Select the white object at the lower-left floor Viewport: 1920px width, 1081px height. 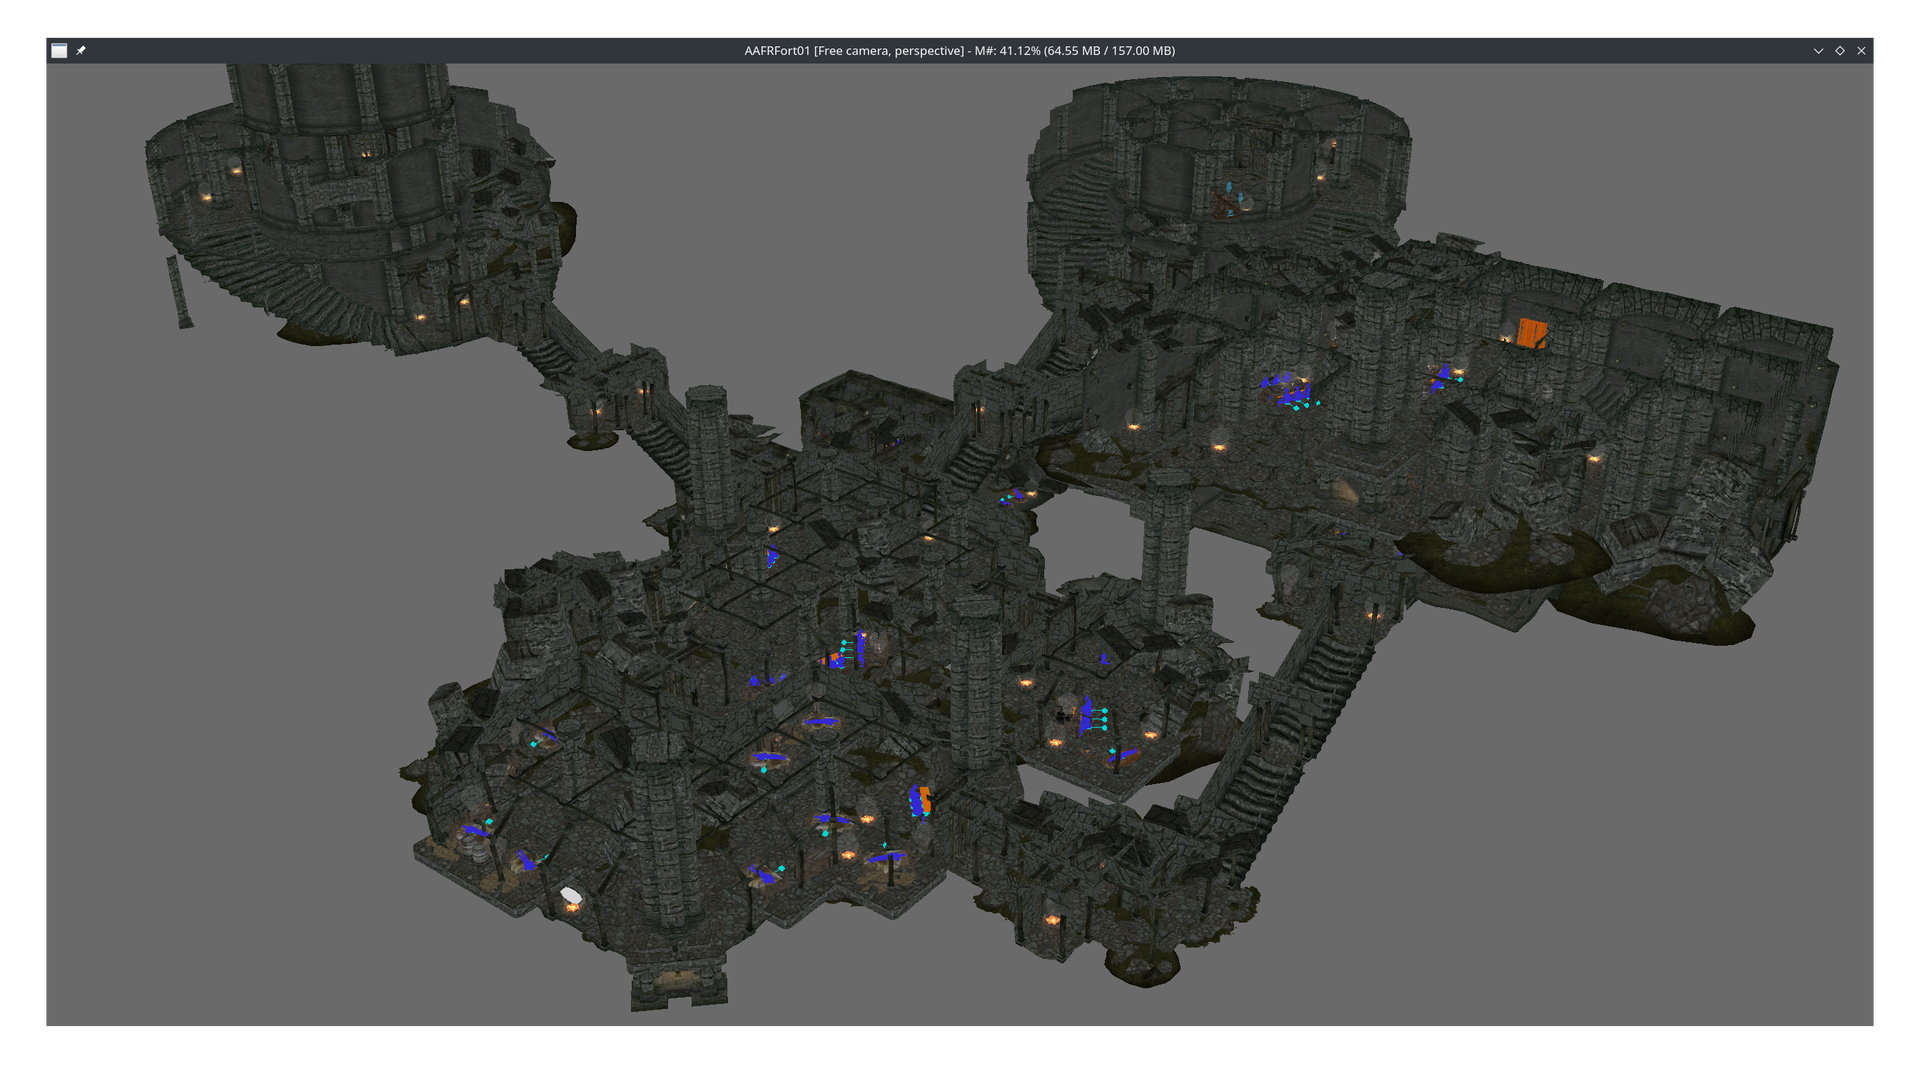571,895
